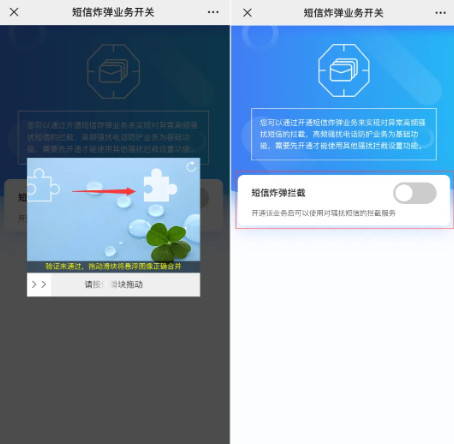Open the three-dot menu on the dimmed screen

tap(213, 12)
